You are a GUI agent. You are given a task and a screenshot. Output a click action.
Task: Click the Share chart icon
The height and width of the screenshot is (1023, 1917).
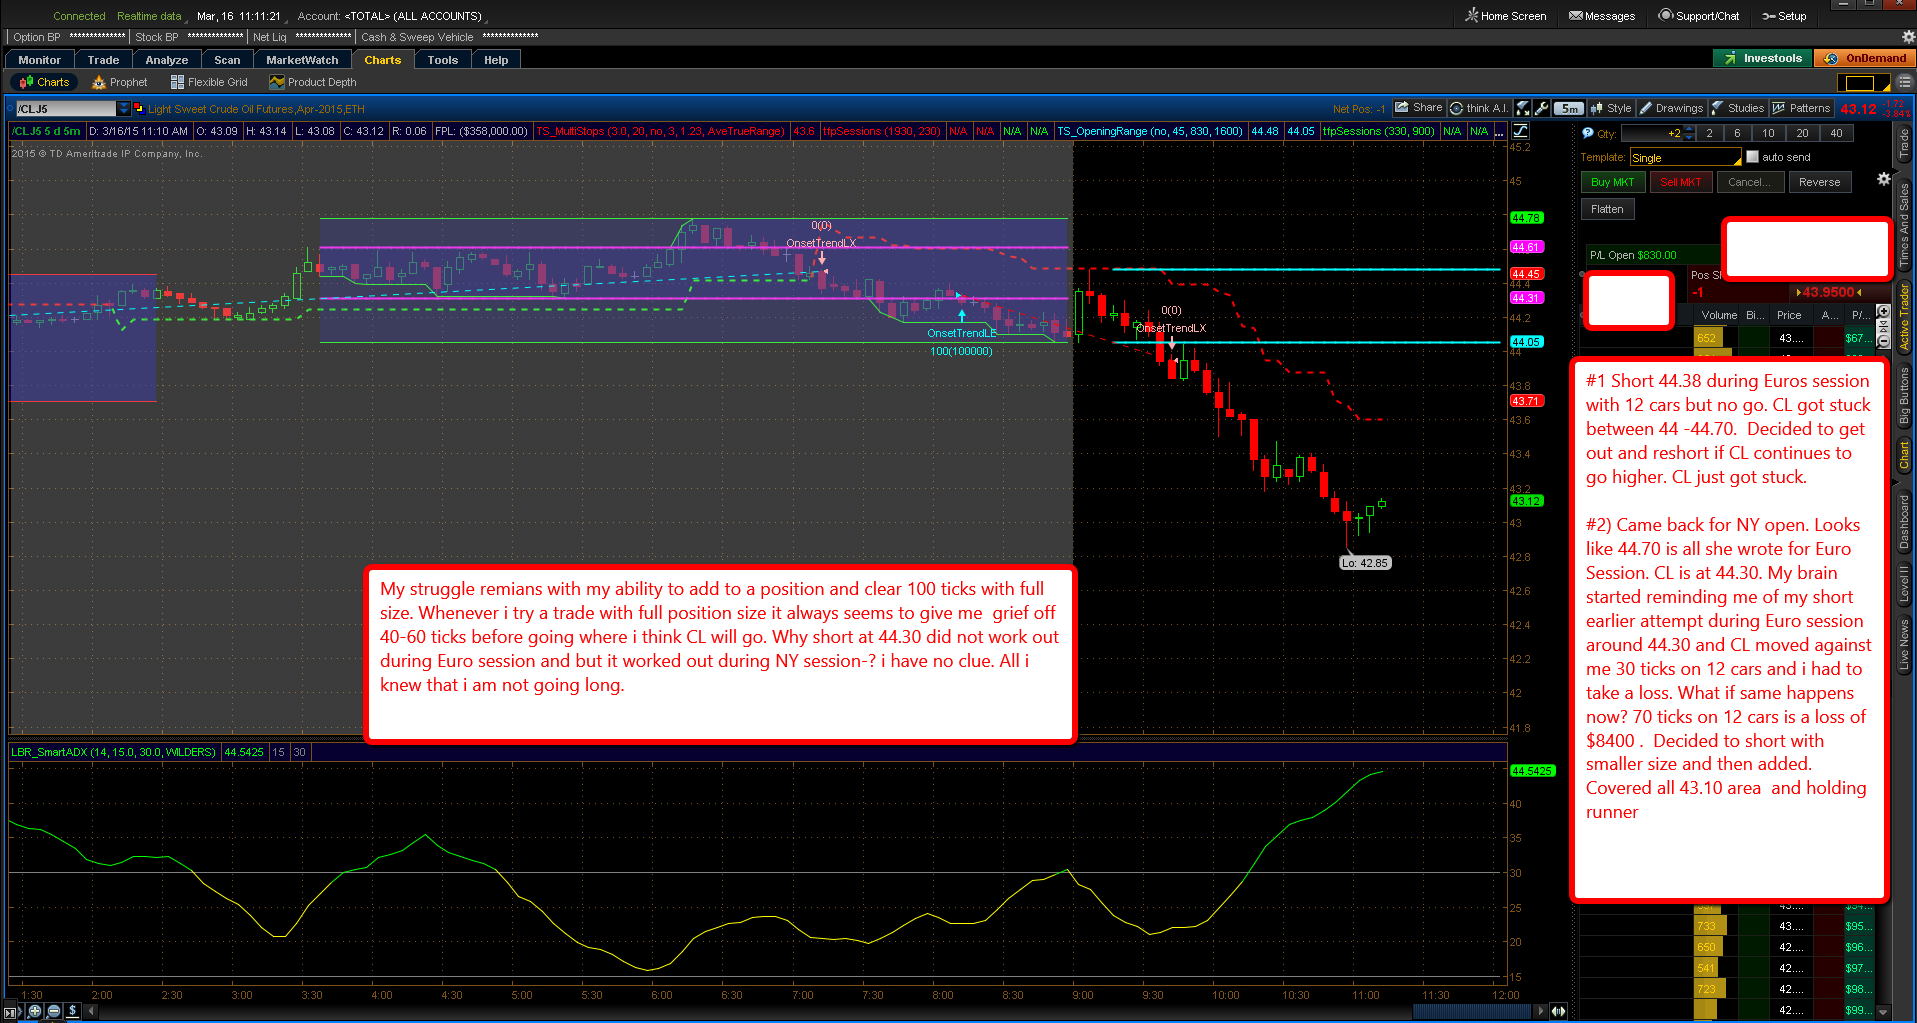1419,108
